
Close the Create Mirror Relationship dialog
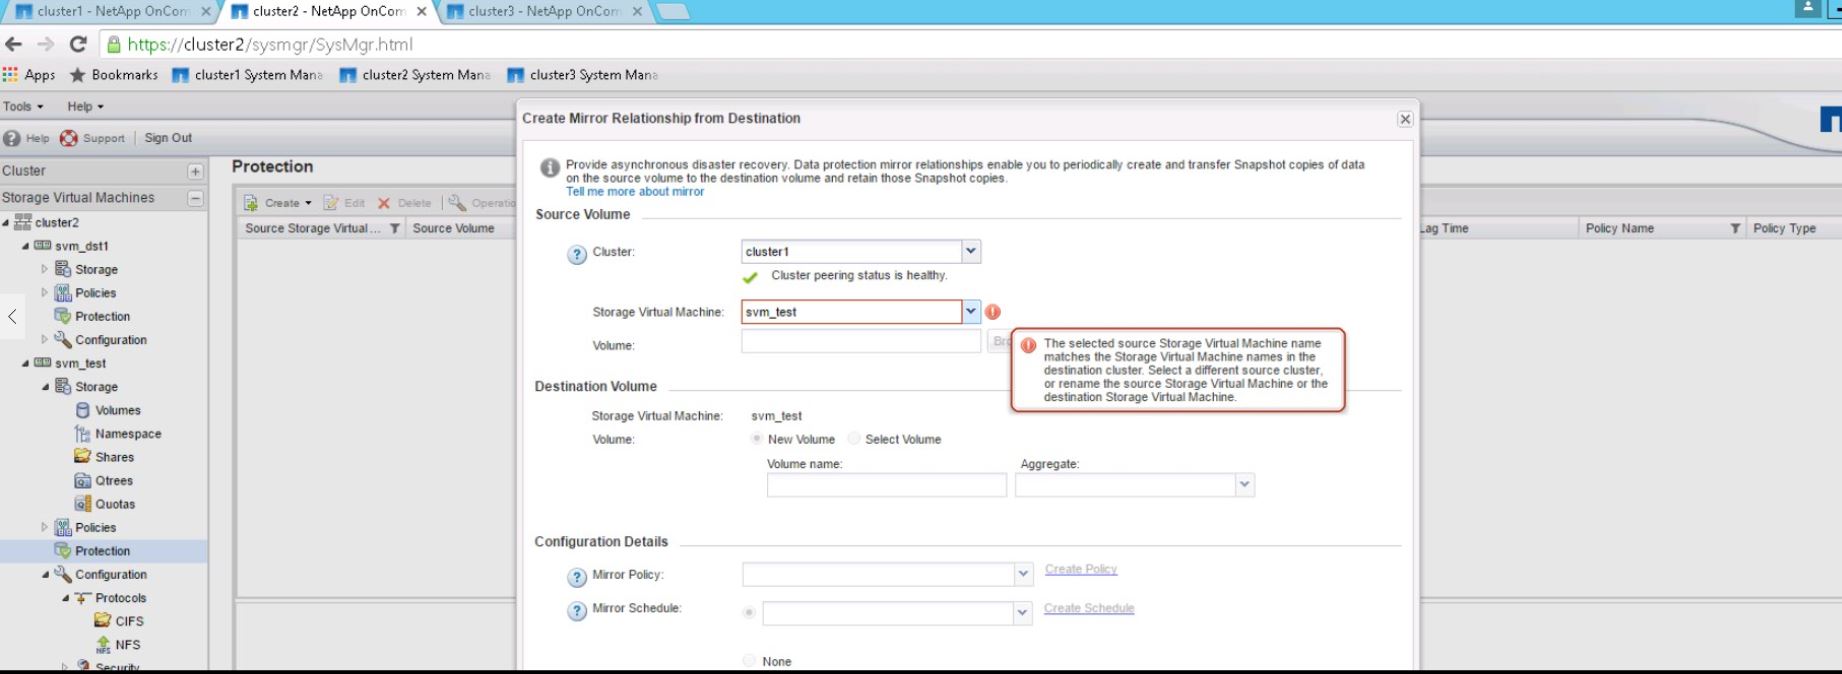click(x=1405, y=119)
